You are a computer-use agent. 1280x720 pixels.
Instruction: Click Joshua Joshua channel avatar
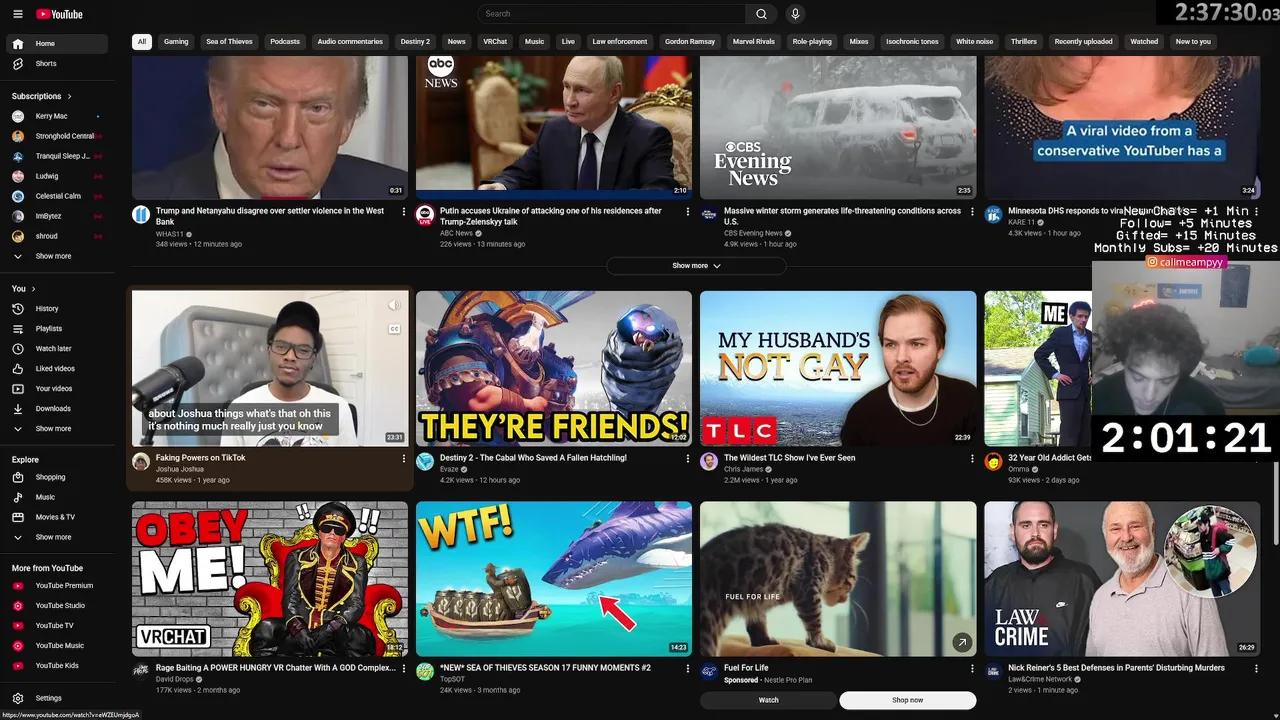tap(141, 462)
